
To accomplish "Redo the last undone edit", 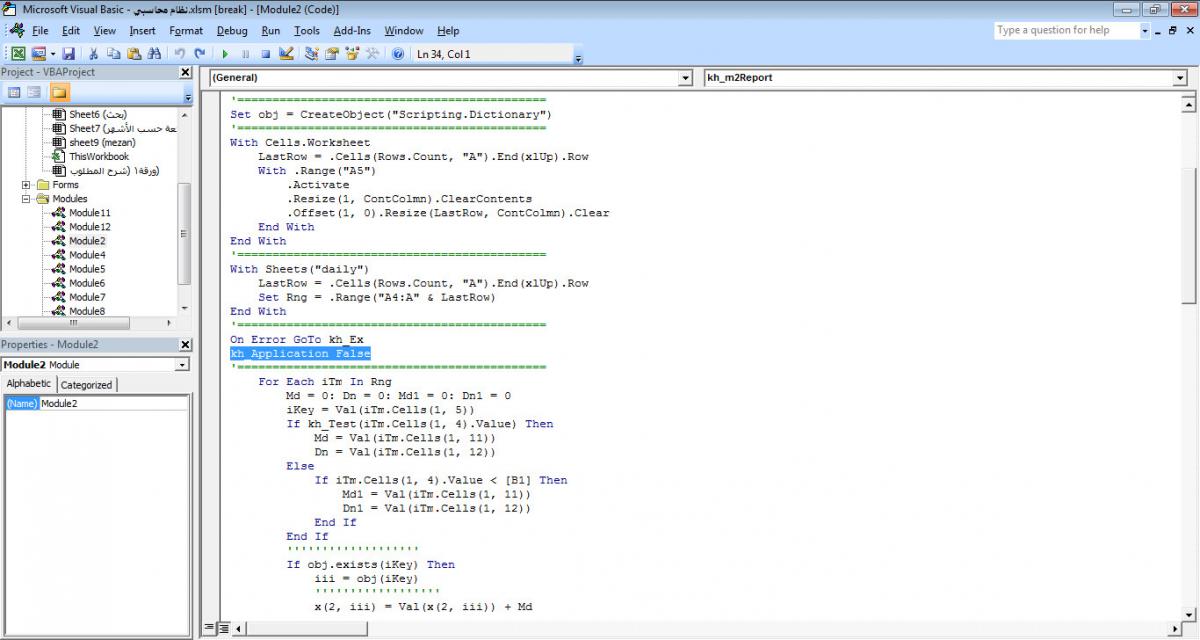I will pyautogui.click(x=200, y=54).
